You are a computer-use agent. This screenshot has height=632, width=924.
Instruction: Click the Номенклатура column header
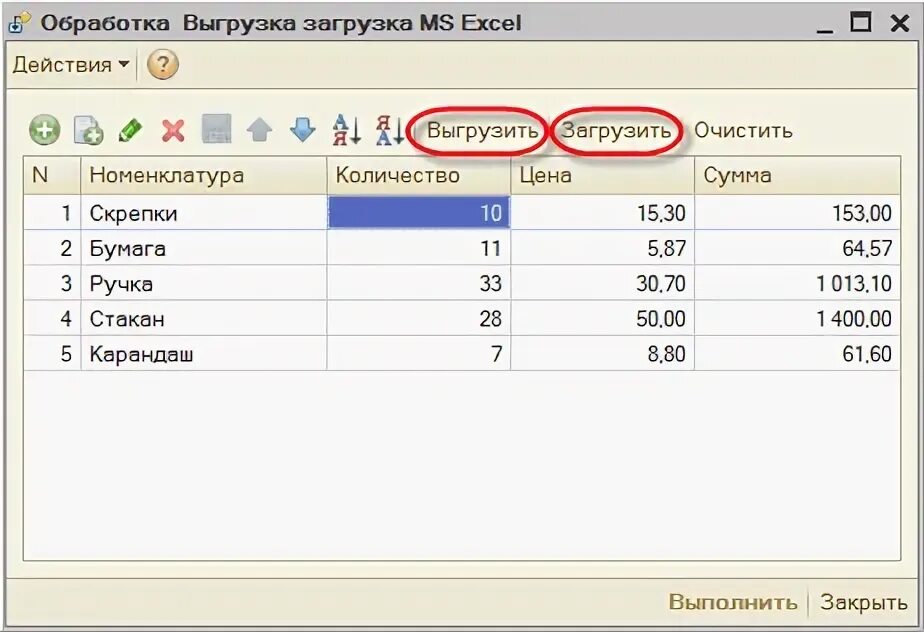pyautogui.click(x=203, y=175)
